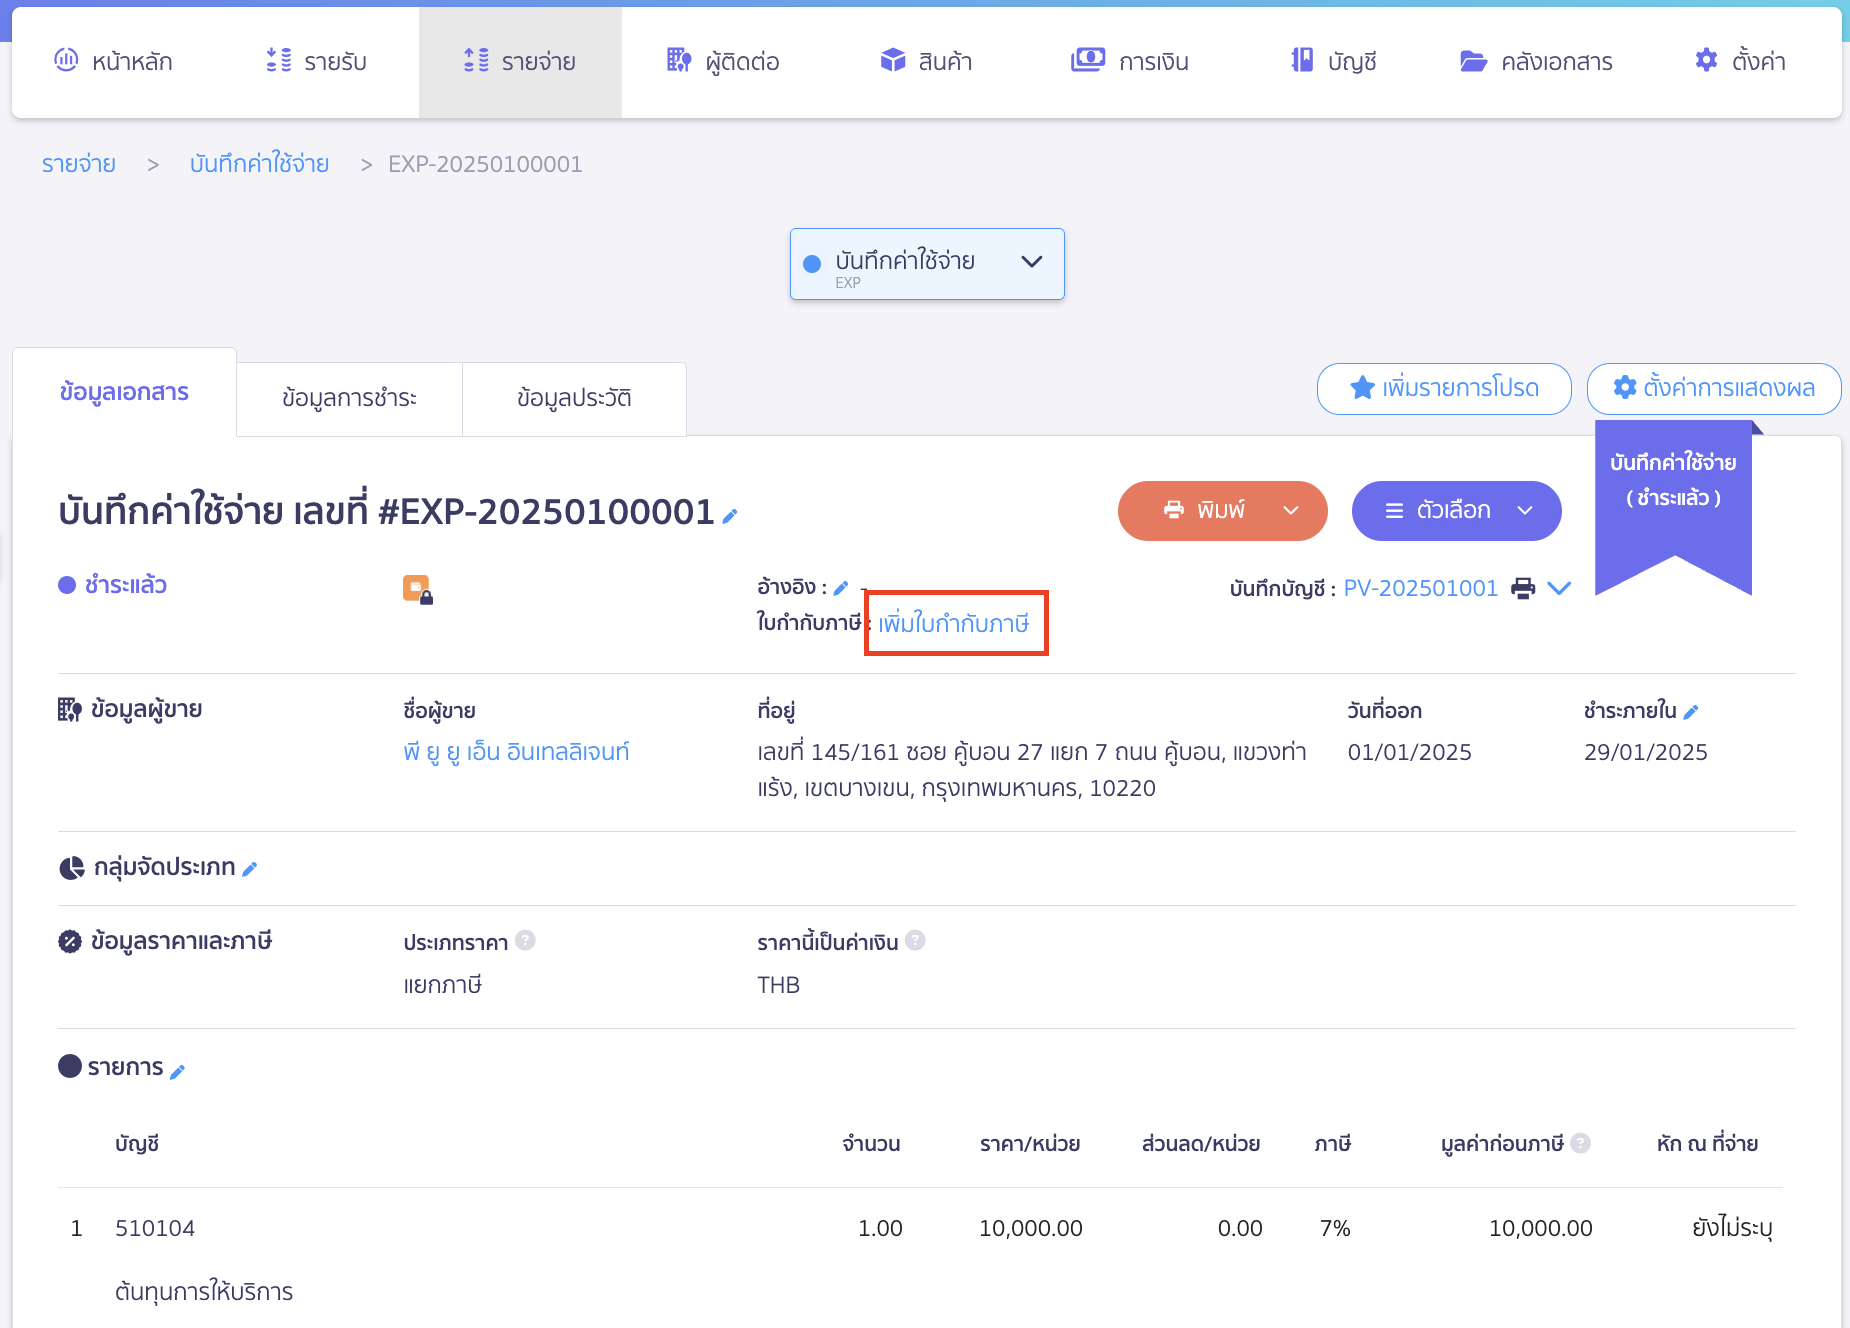Click help icon next to ประเภทราคา
The height and width of the screenshot is (1328, 1850).
(x=526, y=941)
